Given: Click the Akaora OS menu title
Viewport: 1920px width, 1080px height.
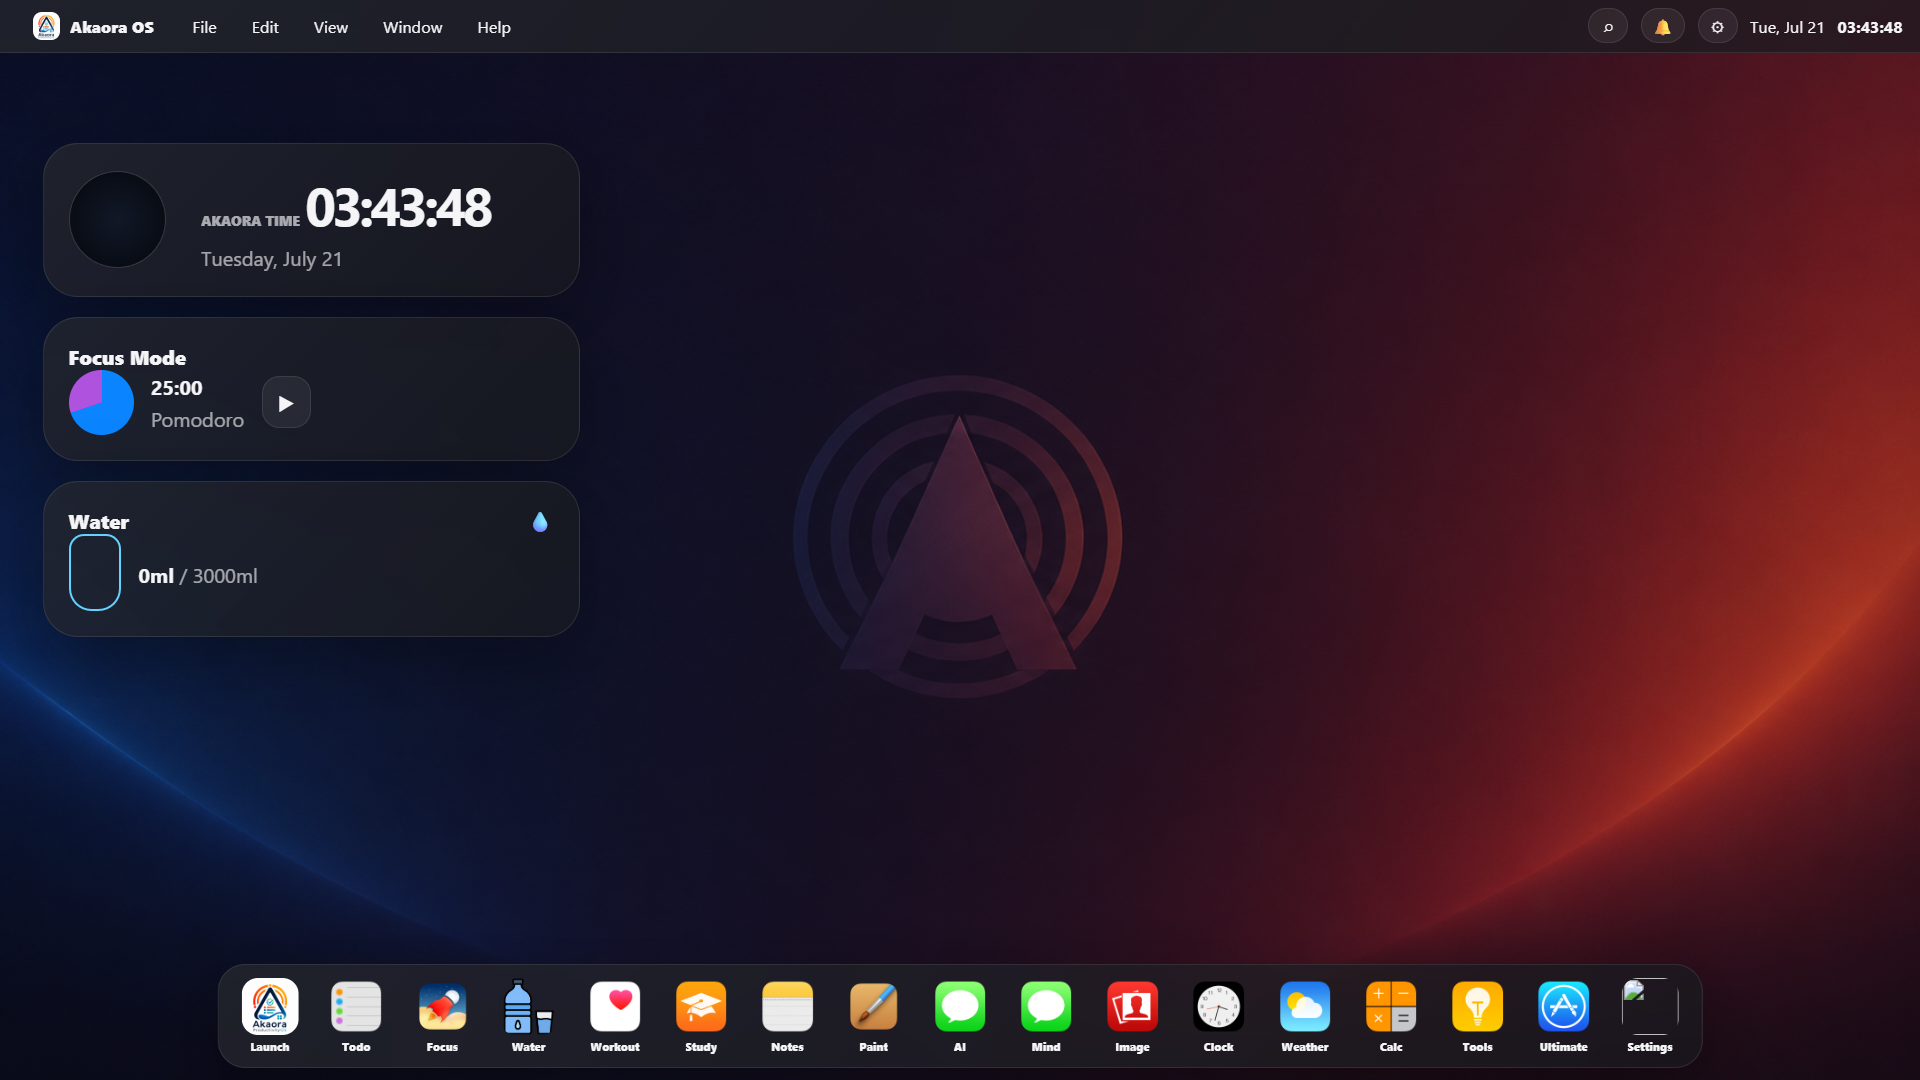Looking at the screenshot, I should (x=112, y=27).
